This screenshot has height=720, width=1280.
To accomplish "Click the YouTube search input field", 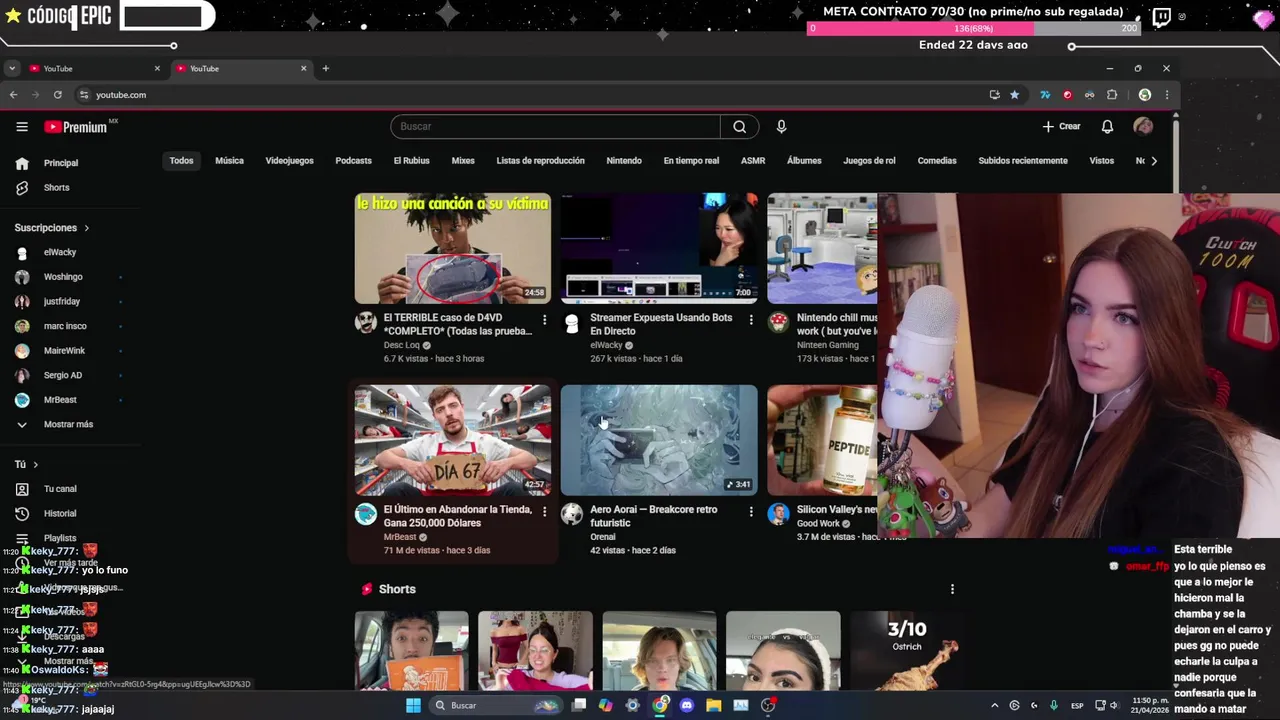I will (555, 127).
